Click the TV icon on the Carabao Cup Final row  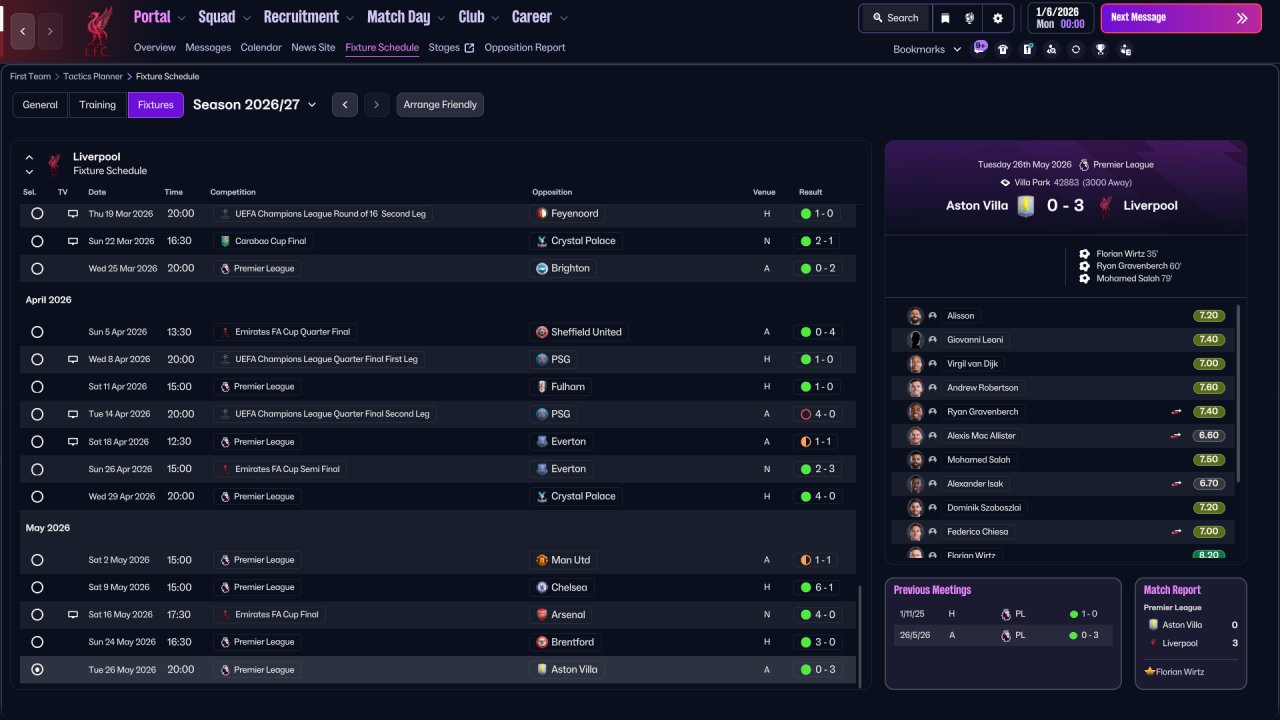click(73, 241)
